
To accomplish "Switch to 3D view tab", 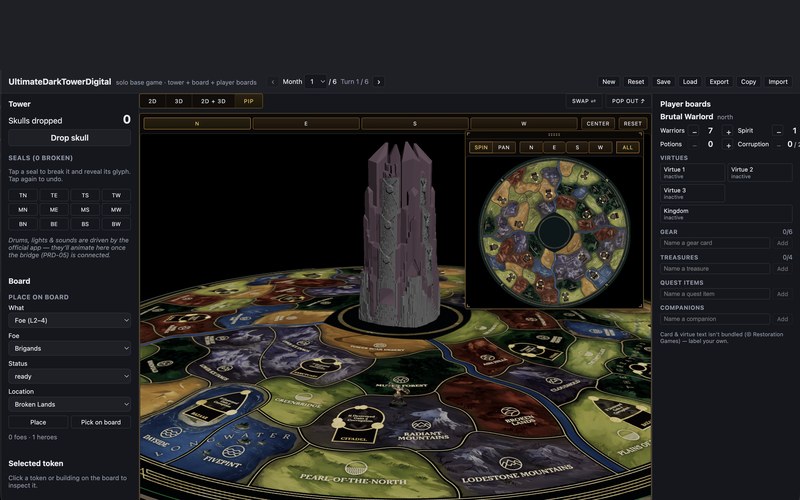I will click(179, 101).
